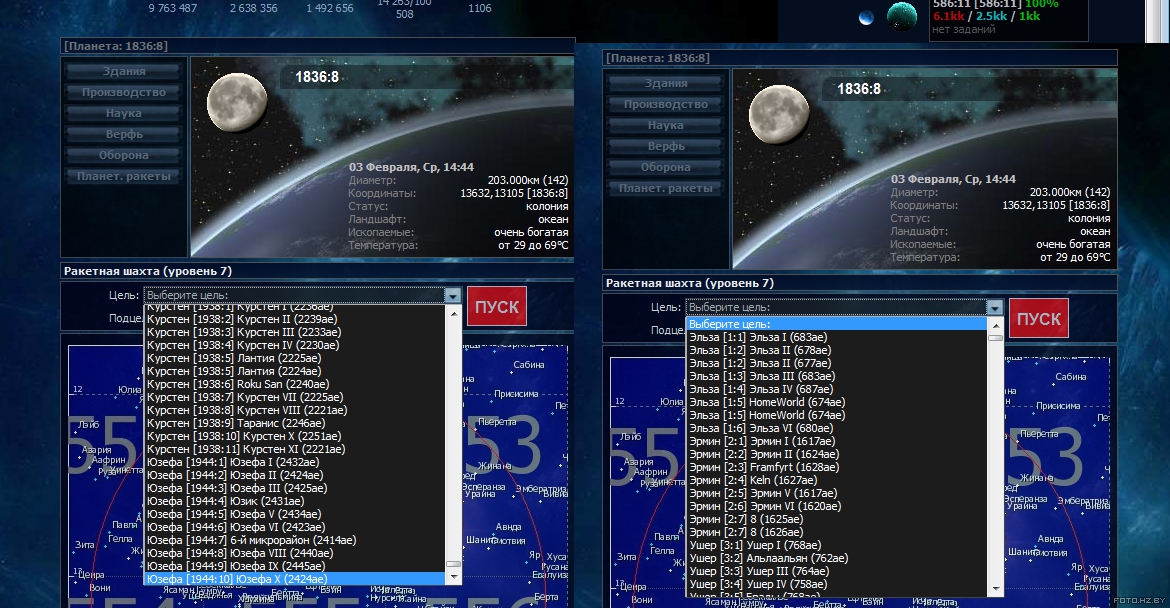Open Верфь menu in right planet panel
Image resolution: width=1170 pixels, height=608 pixels.
click(x=666, y=146)
